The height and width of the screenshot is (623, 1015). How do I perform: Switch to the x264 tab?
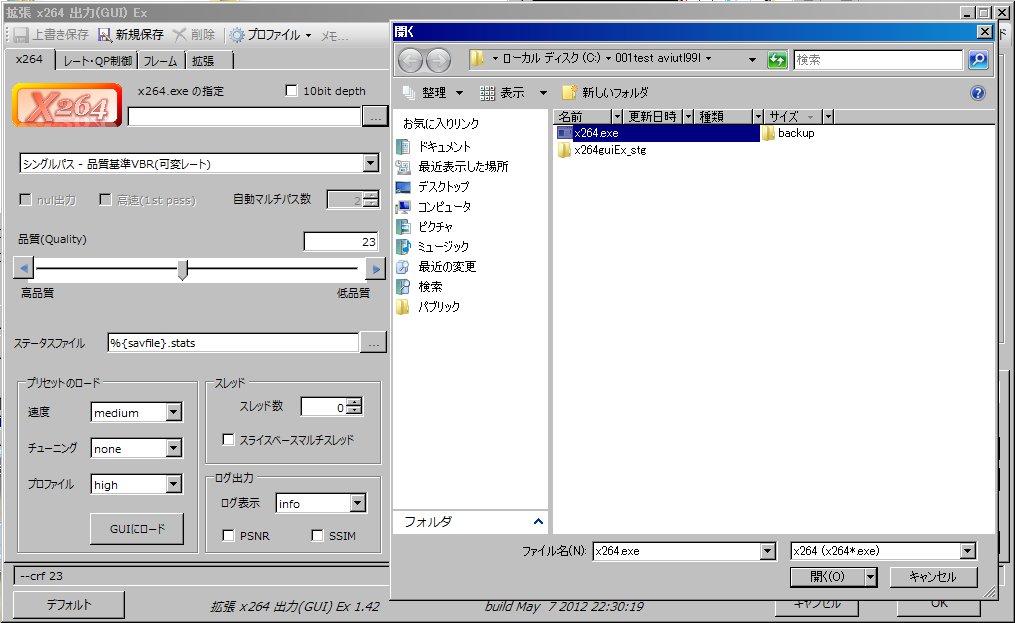point(29,60)
